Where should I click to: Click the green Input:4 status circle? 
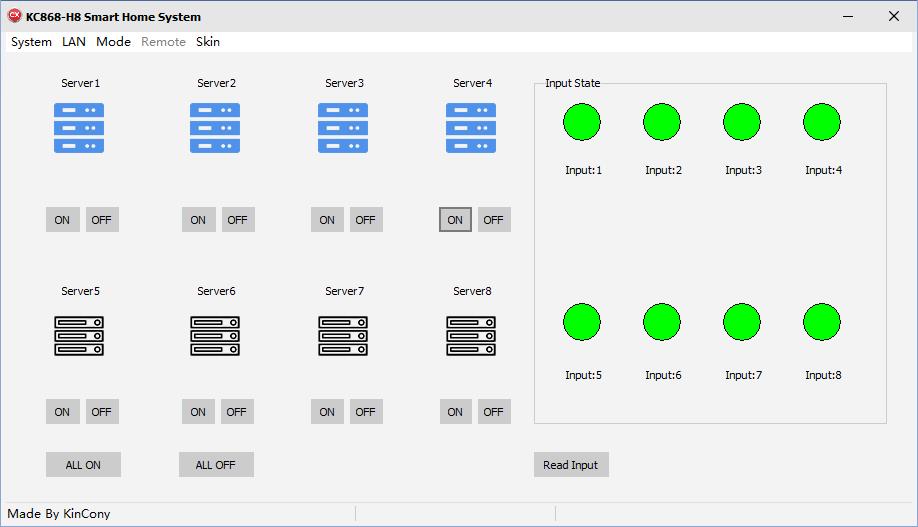(x=822, y=122)
